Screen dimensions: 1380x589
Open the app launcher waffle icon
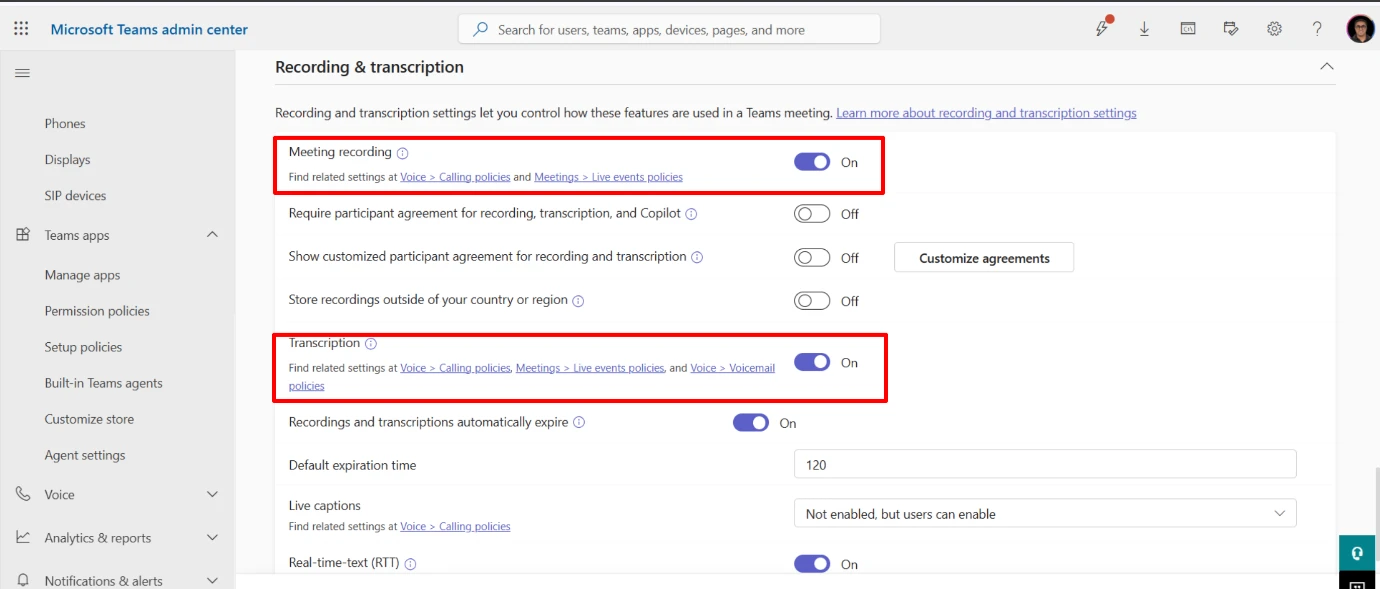tap(21, 29)
